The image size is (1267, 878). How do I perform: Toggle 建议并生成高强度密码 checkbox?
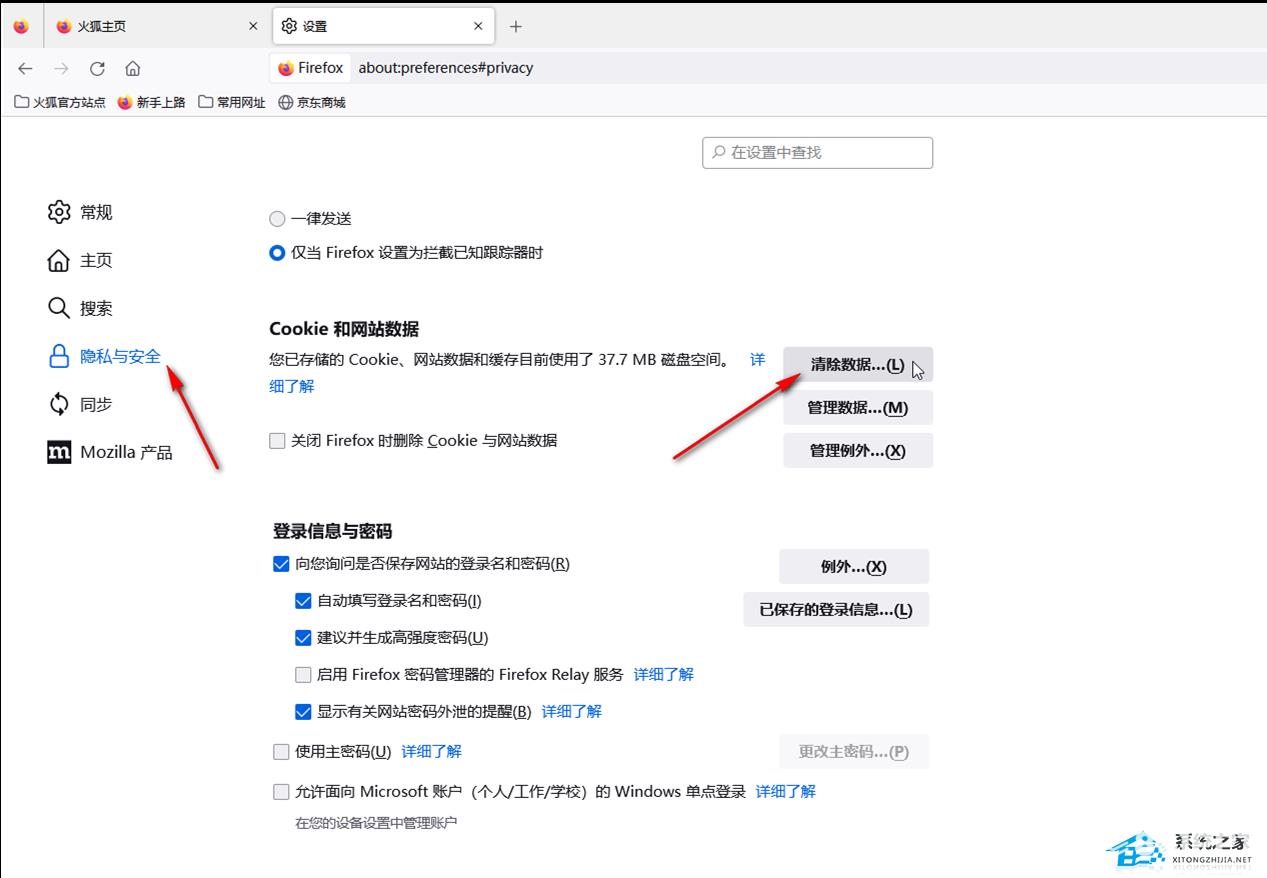click(303, 638)
